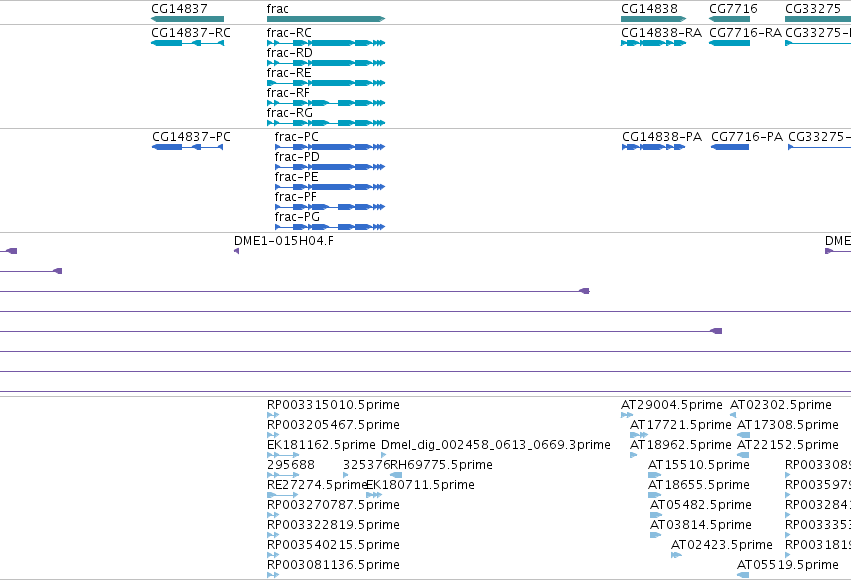851x580 pixels.
Task: Select AT02302.5prime EST label
Action: pyautogui.click(x=780, y=405)
